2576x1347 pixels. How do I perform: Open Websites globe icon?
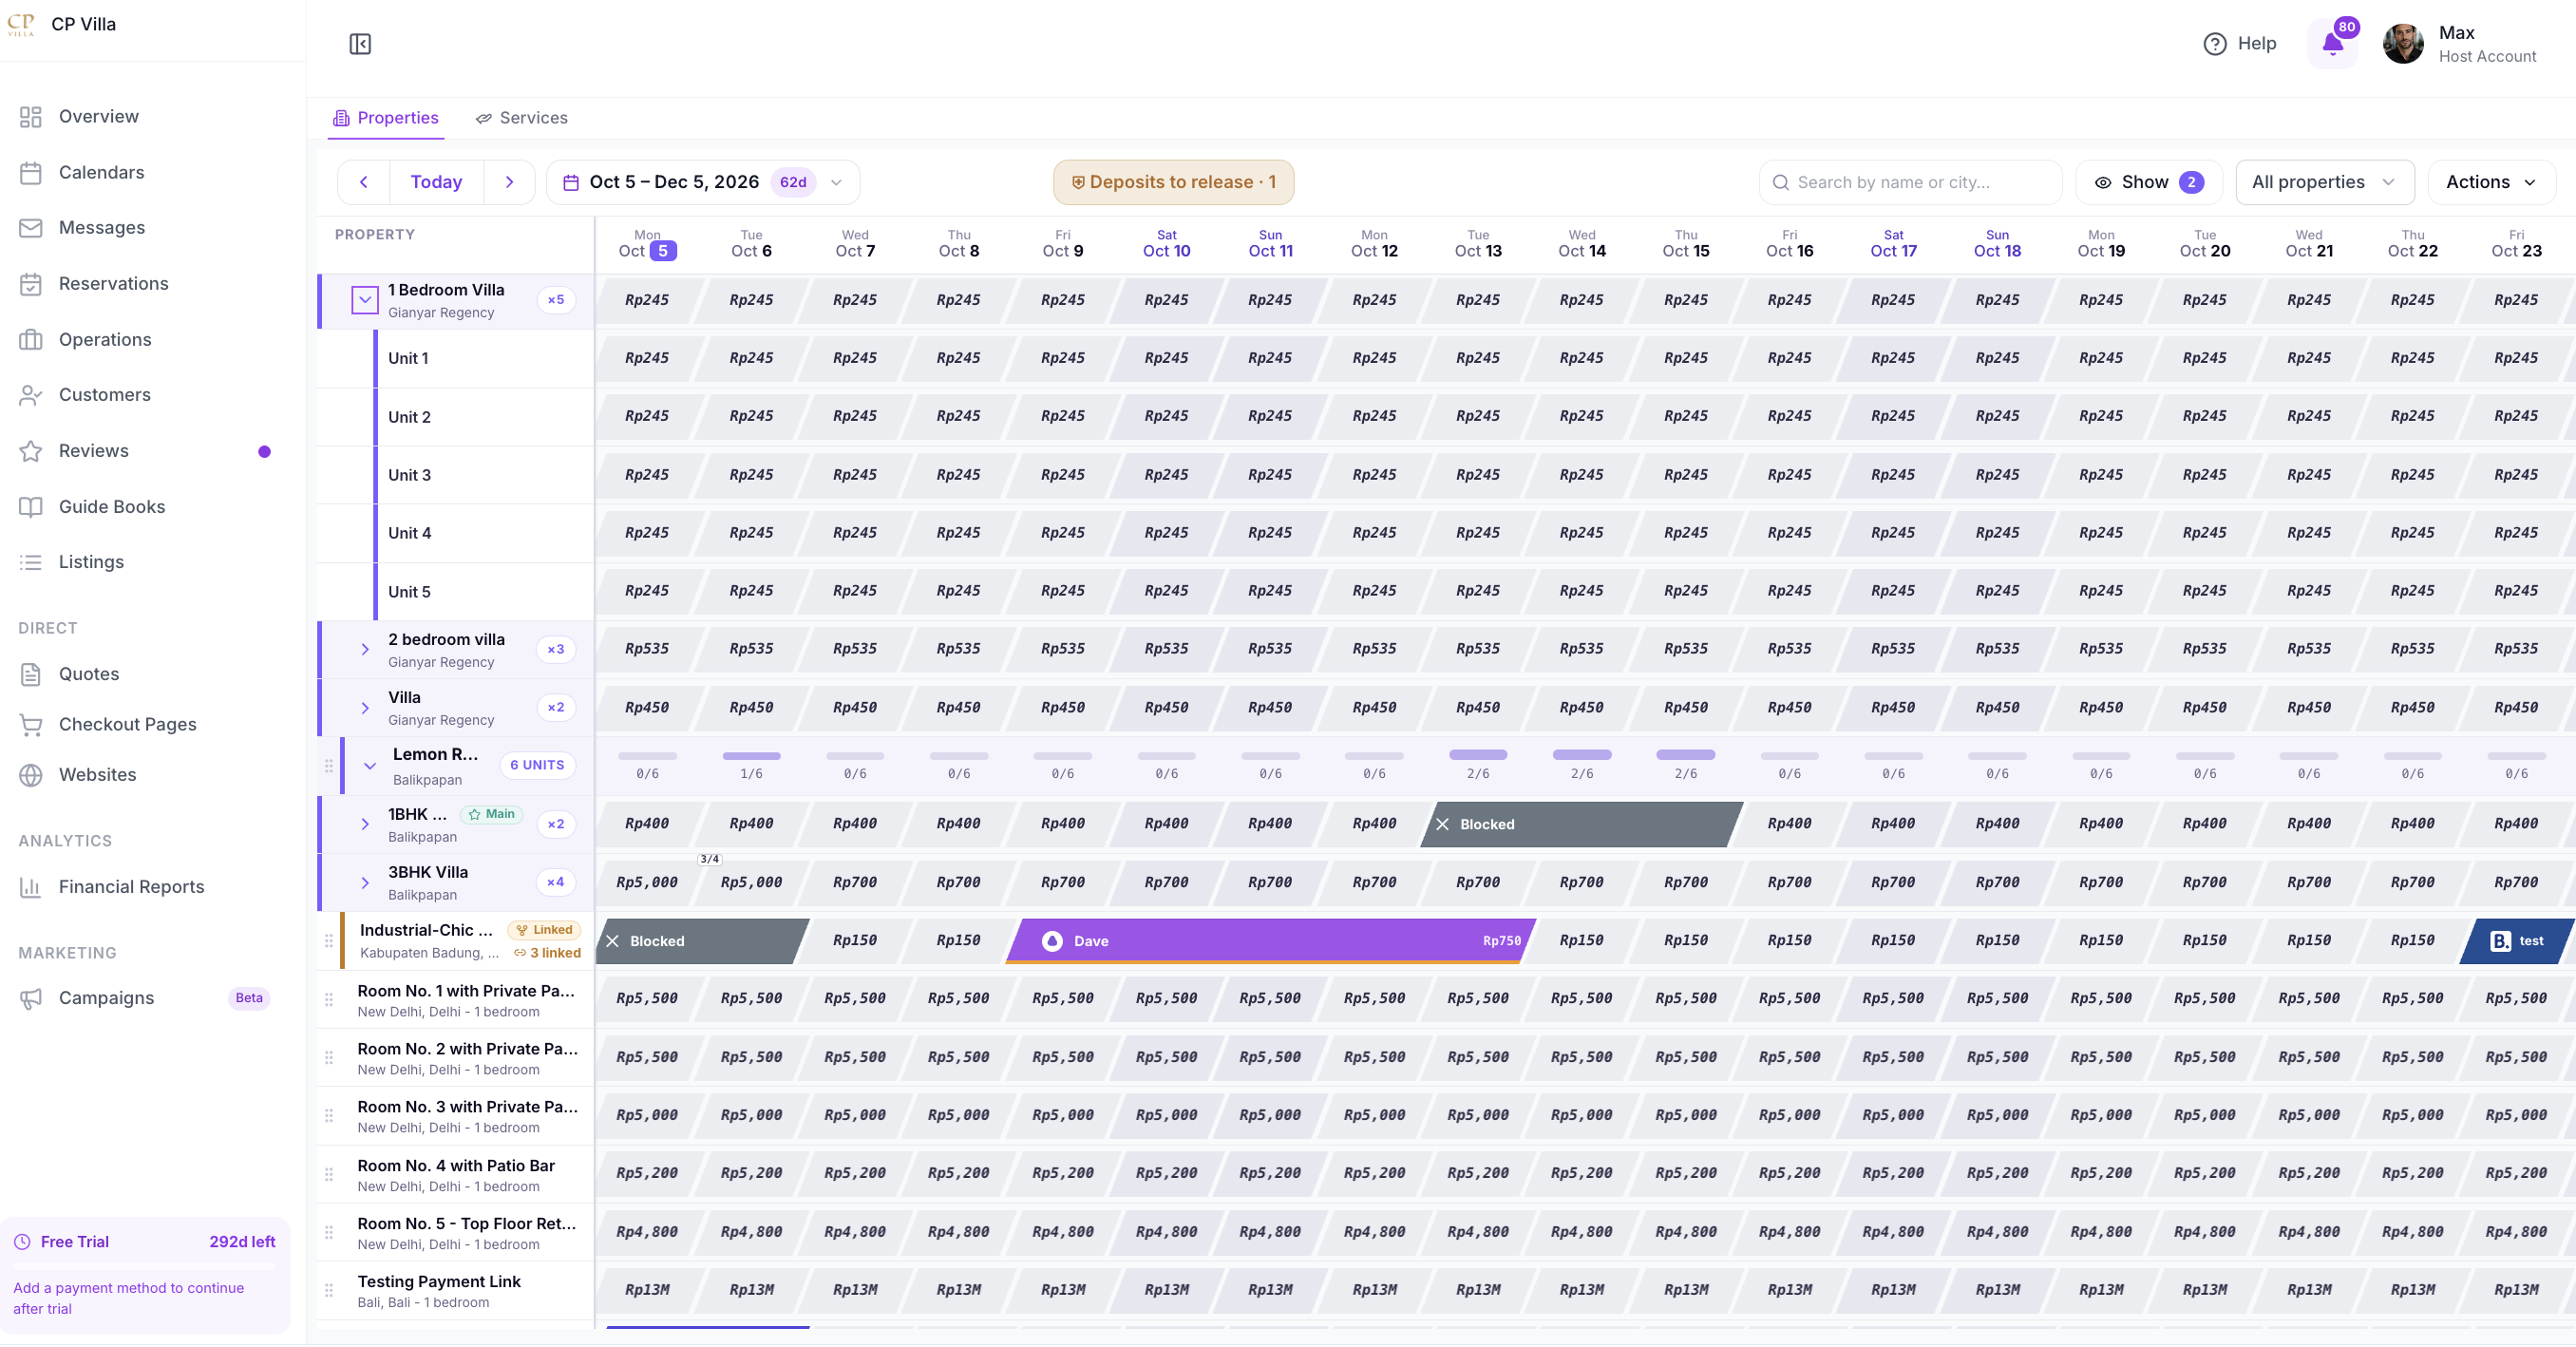(31, 775)
